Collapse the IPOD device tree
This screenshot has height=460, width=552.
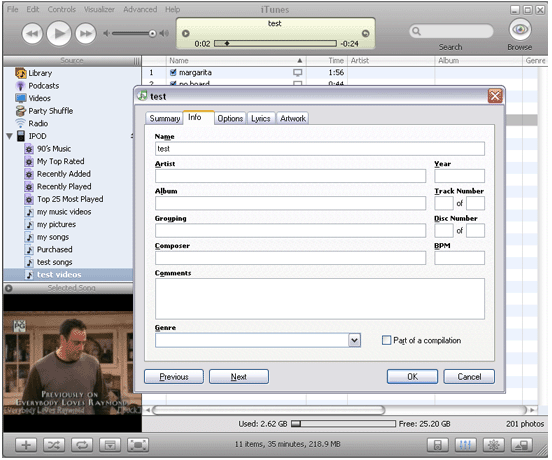pyautogui.click(x=9, y=136)
